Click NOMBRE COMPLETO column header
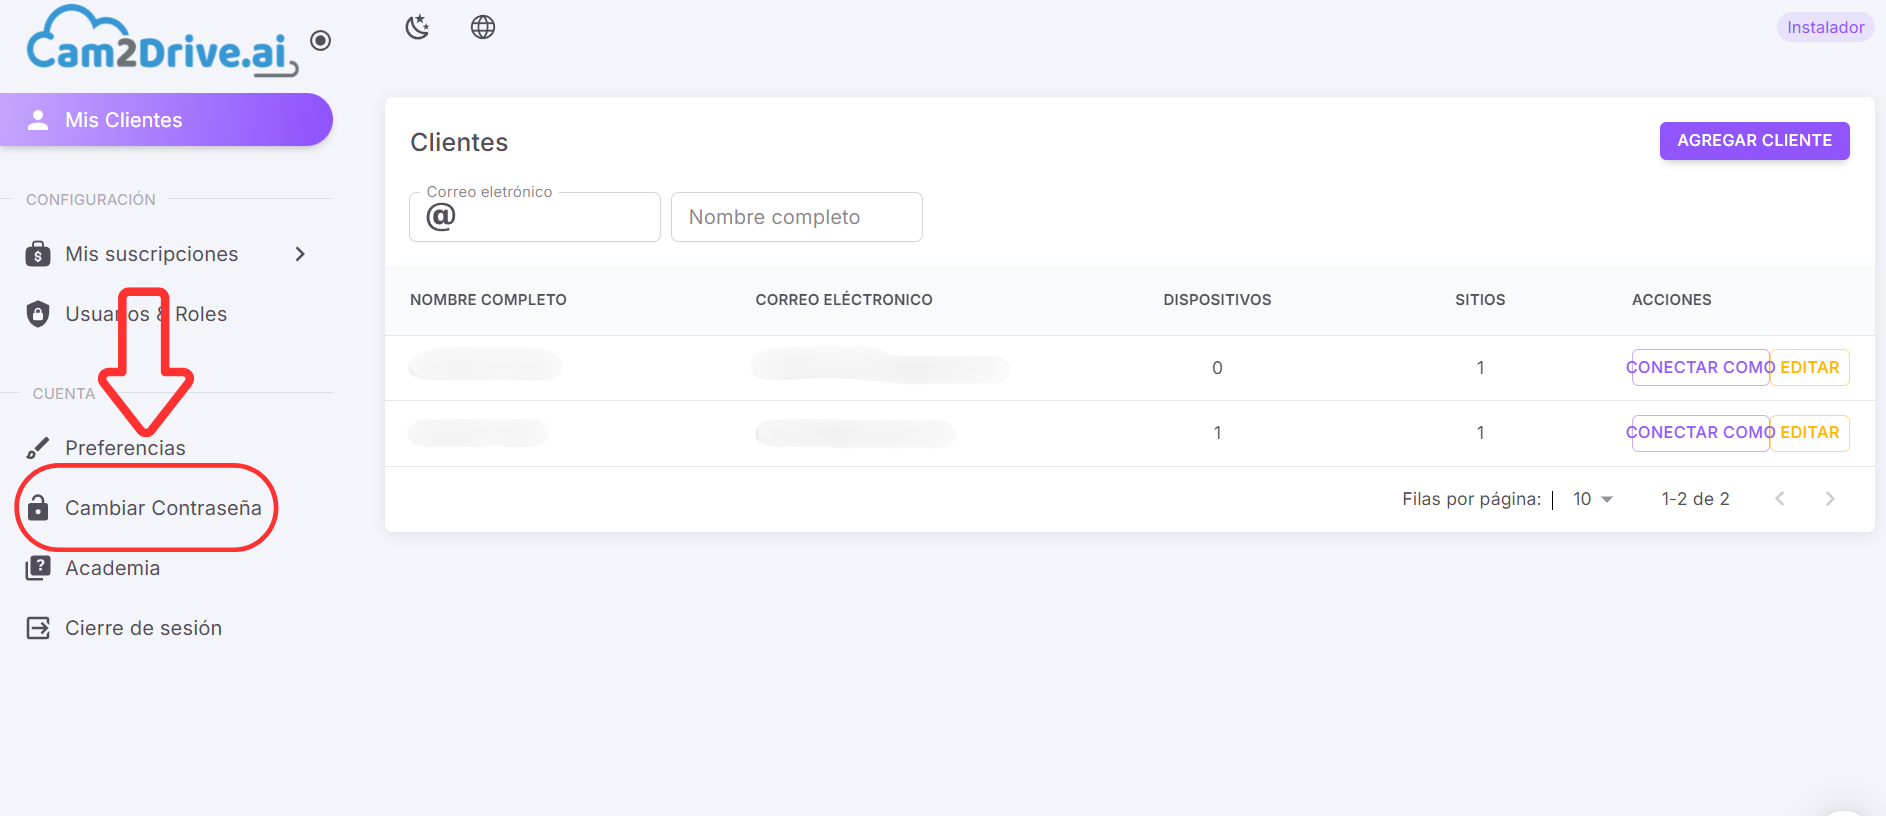This screenshot has width=1886, height=816. point(488,300)
